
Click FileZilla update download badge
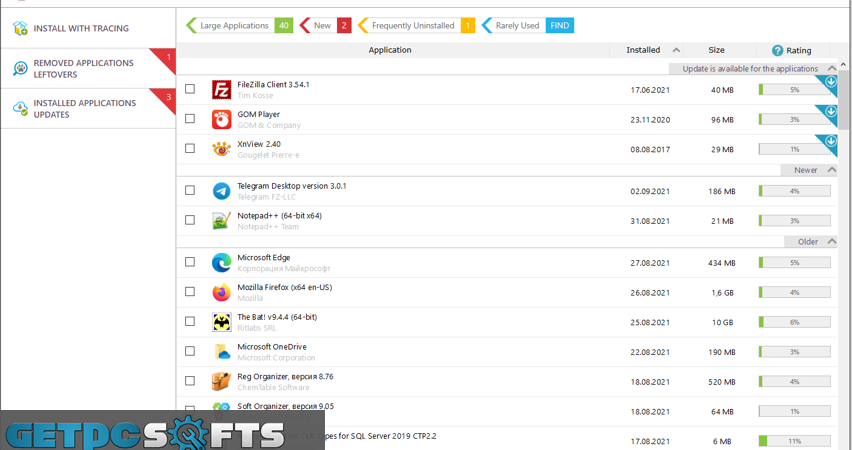pyautogui.click(x=830, y=82)
